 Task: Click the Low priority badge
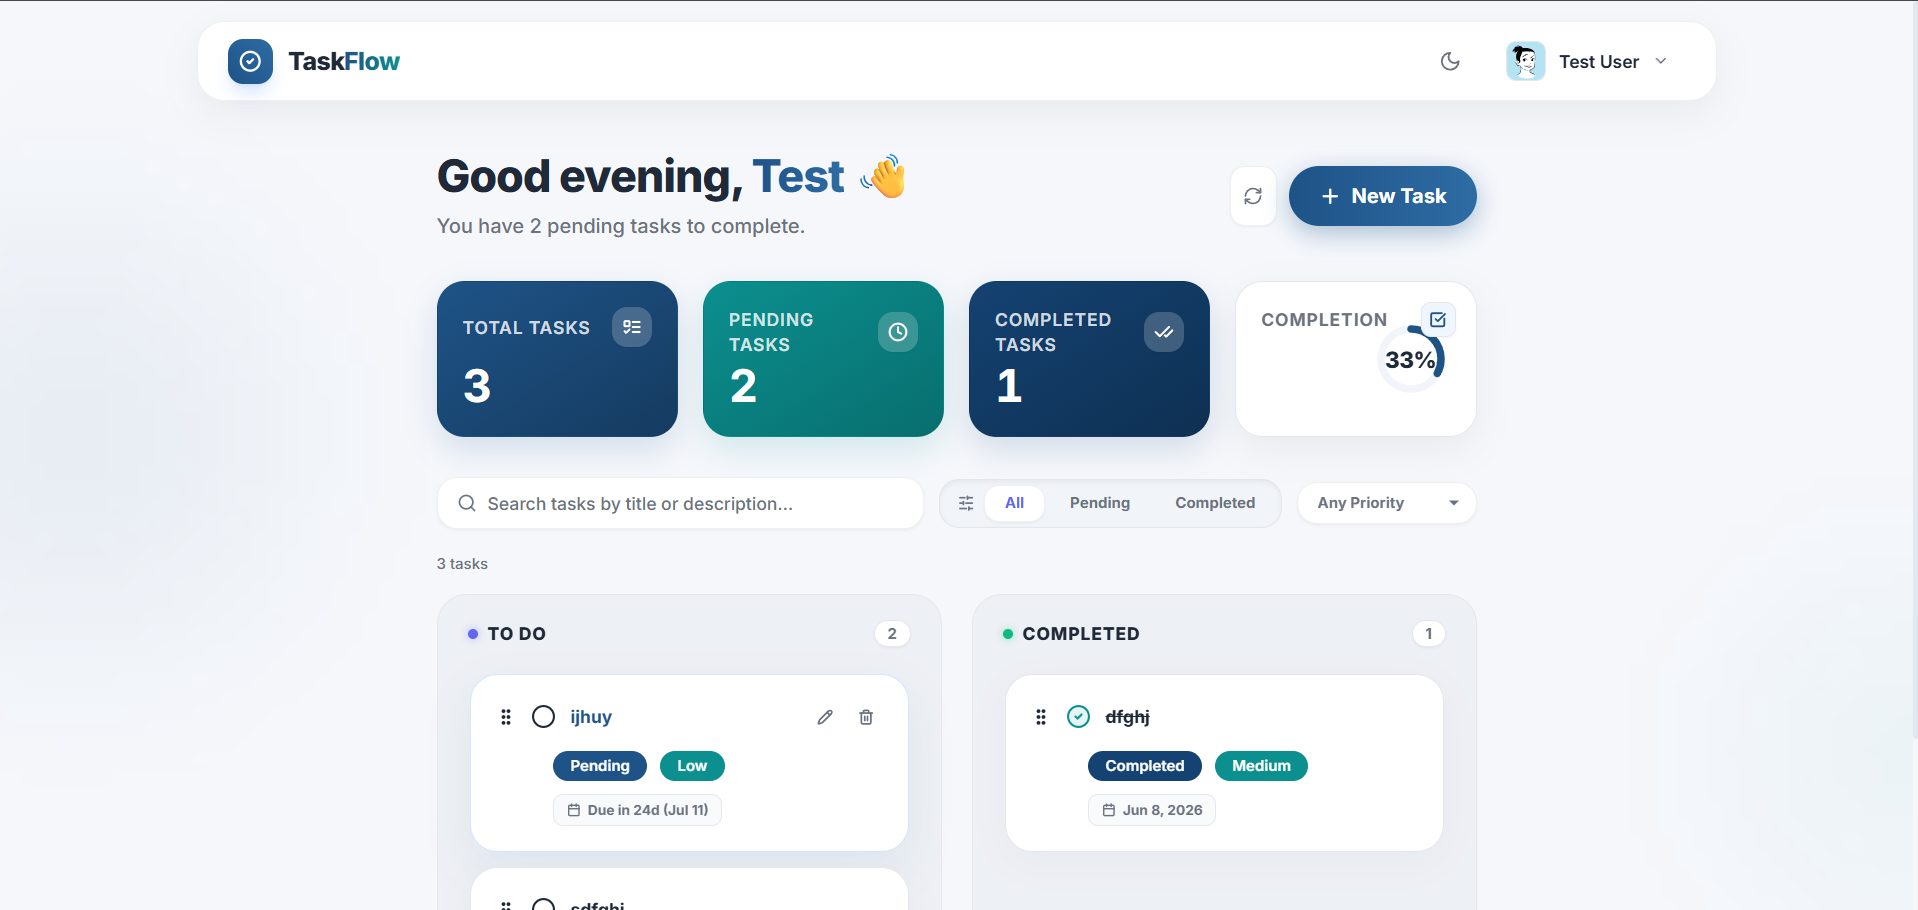click(x=692, y=766)
